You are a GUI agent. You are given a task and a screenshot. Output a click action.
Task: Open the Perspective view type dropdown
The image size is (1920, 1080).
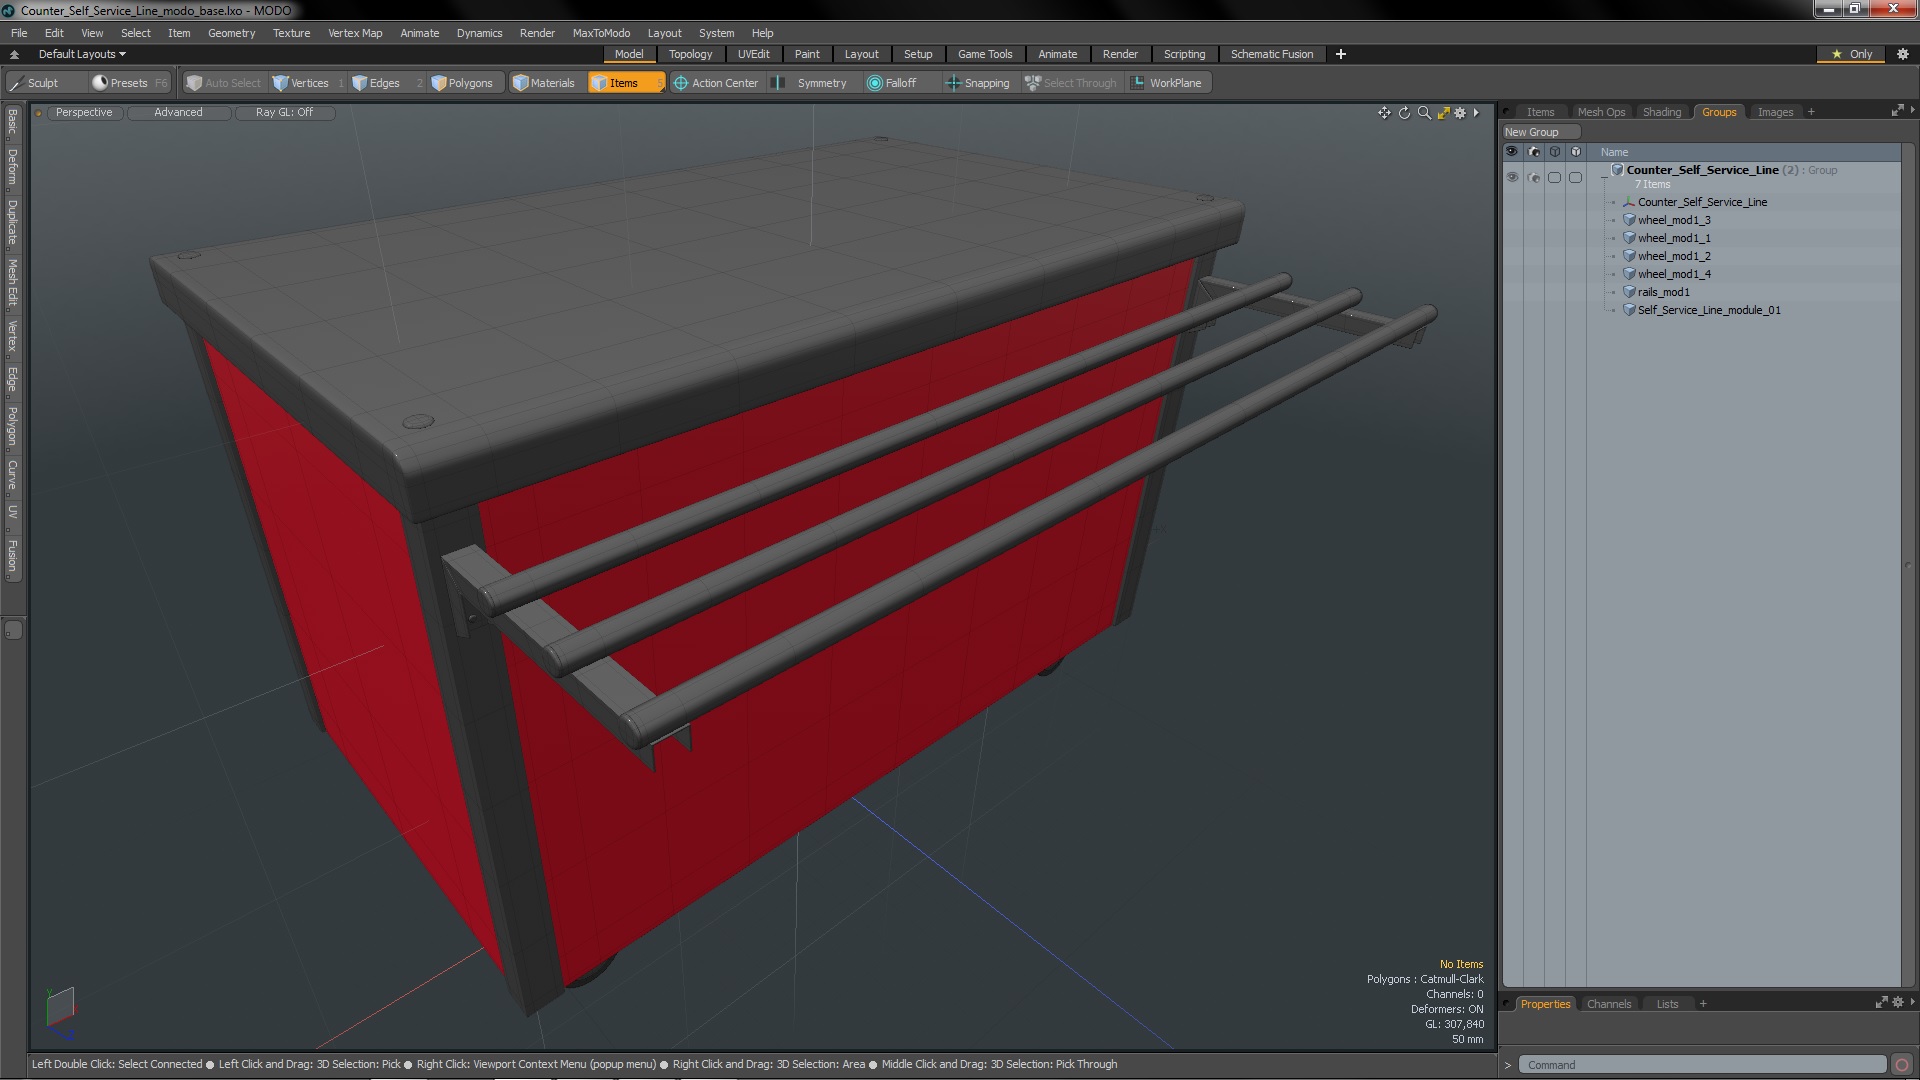click(84, 112)
